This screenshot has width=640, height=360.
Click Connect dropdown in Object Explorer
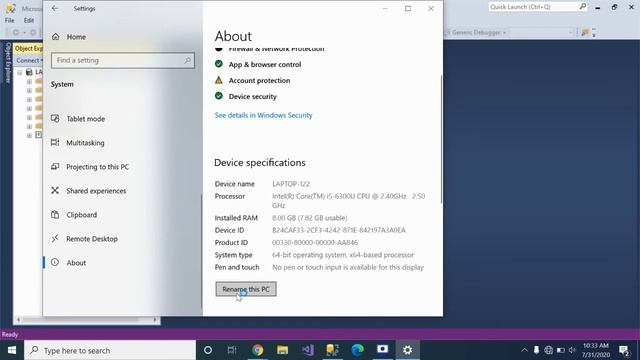coord(30,60)
